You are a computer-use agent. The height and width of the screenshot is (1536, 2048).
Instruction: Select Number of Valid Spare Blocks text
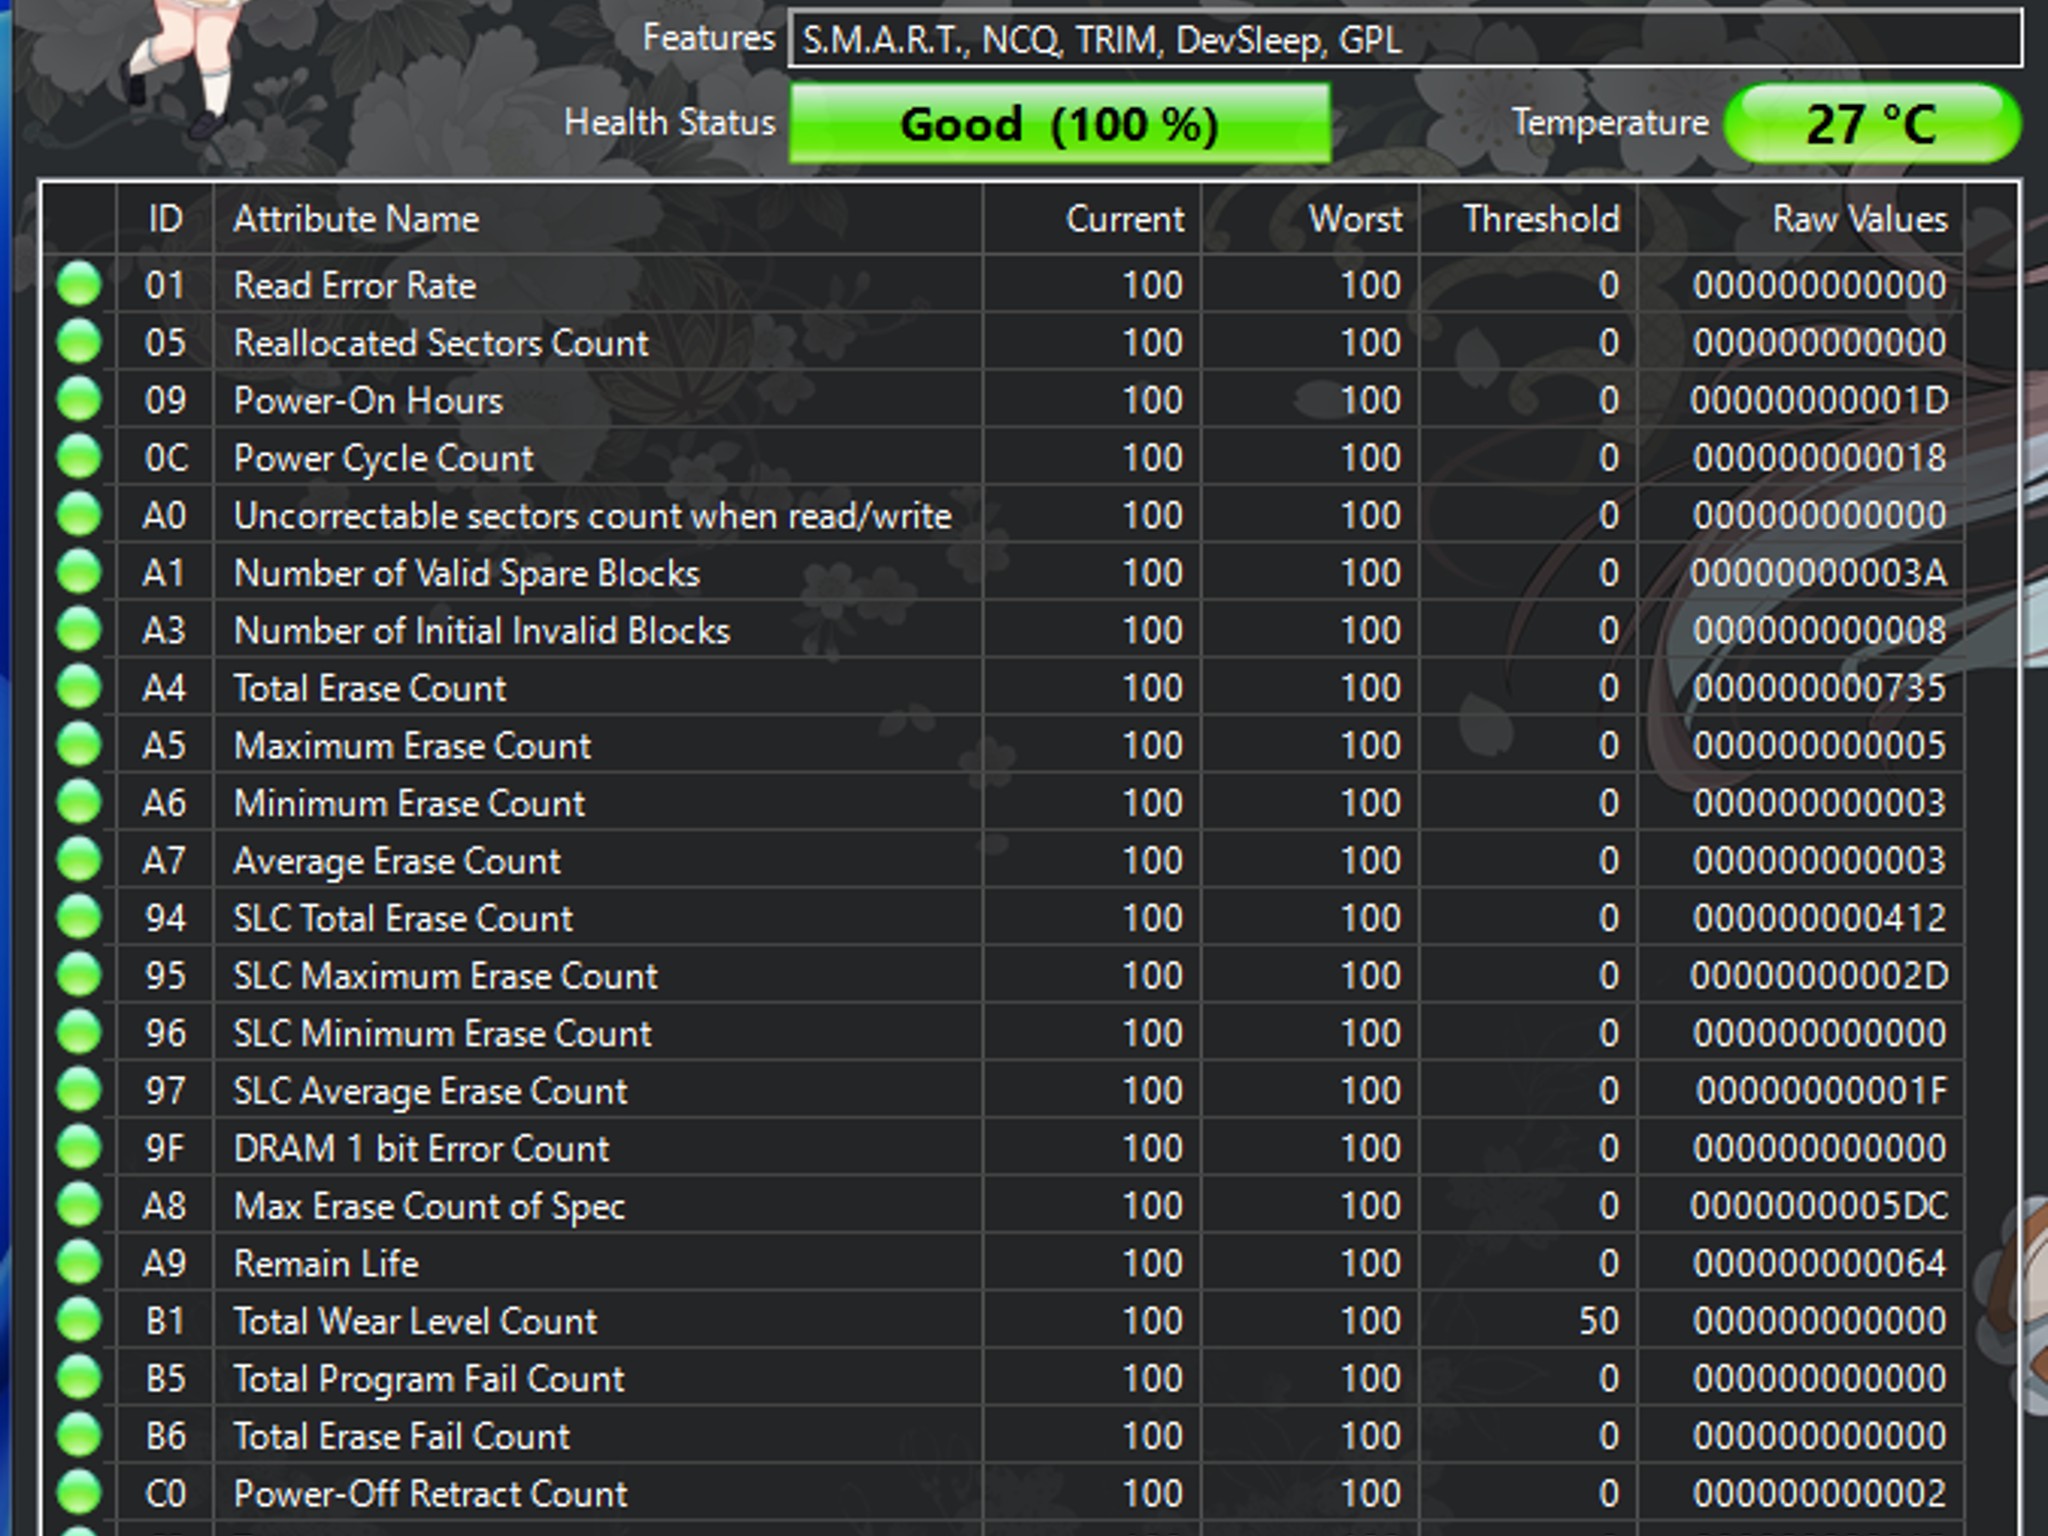click(466, 573)
